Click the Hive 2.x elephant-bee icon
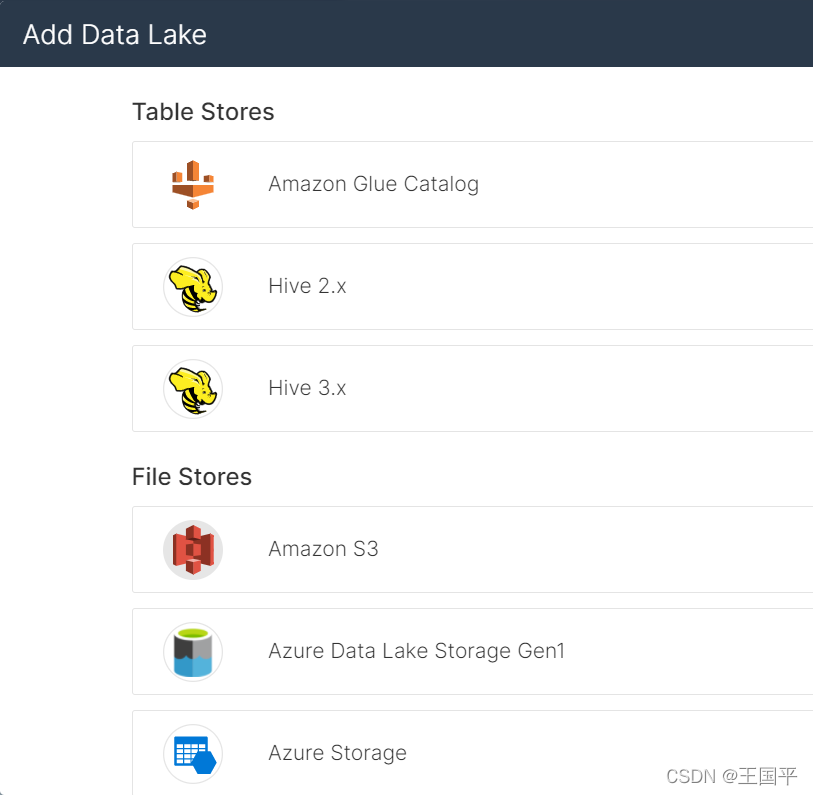813x795 pixels. (x=193, y=286)
